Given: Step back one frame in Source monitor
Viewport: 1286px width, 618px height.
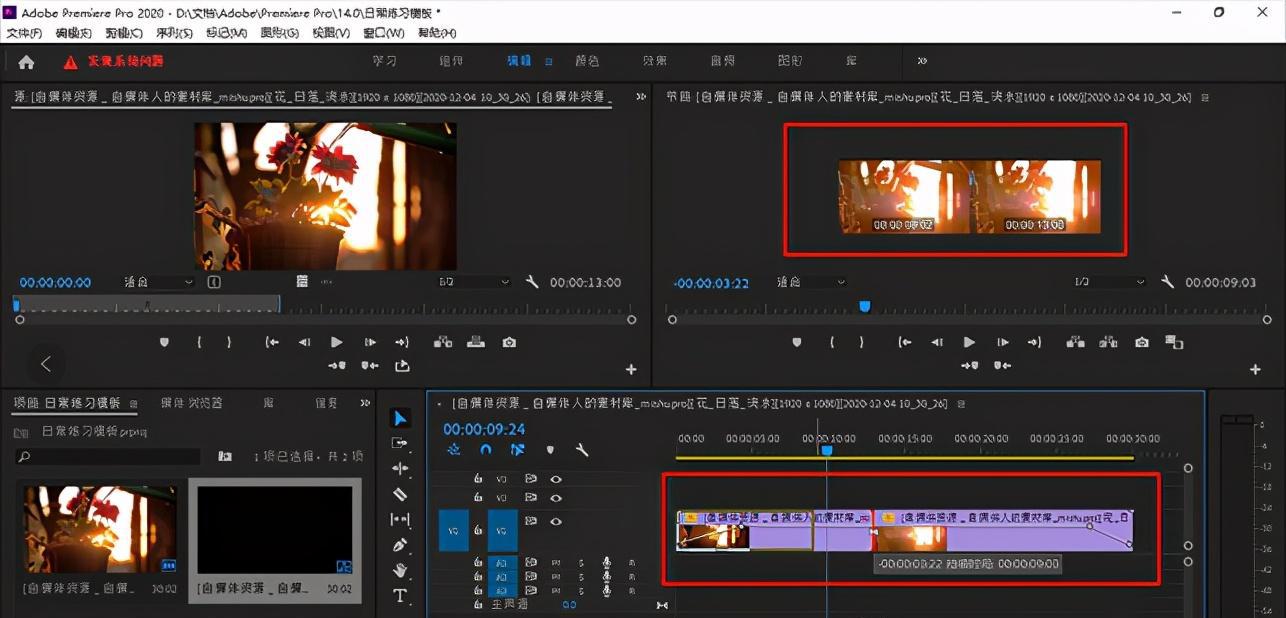Looking at the screenshot, I should [304, 342].
